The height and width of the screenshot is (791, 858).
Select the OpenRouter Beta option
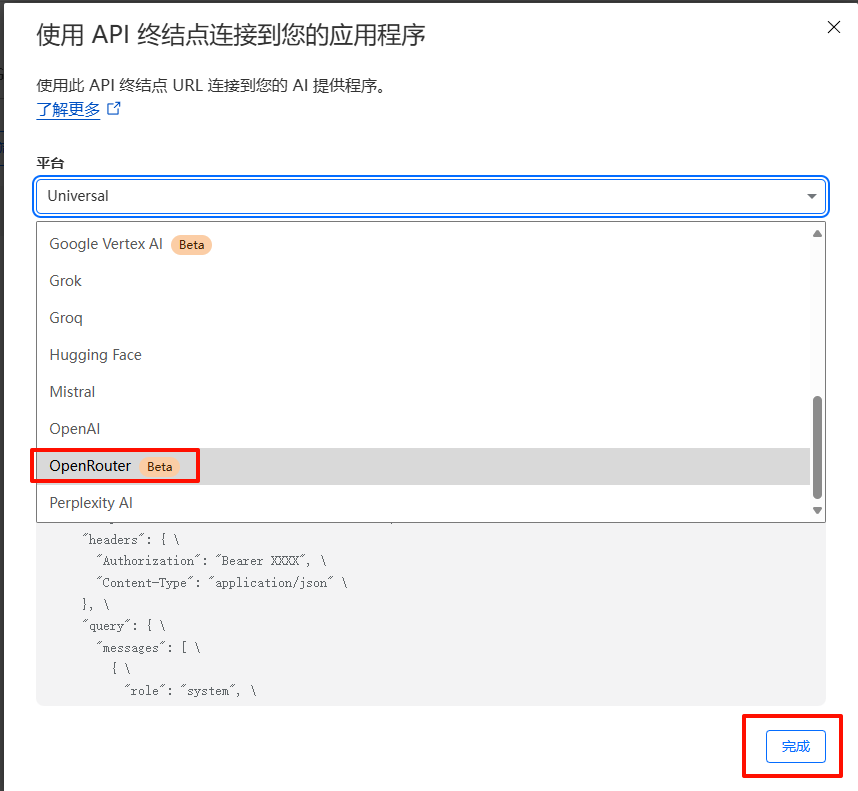(423, 466)
